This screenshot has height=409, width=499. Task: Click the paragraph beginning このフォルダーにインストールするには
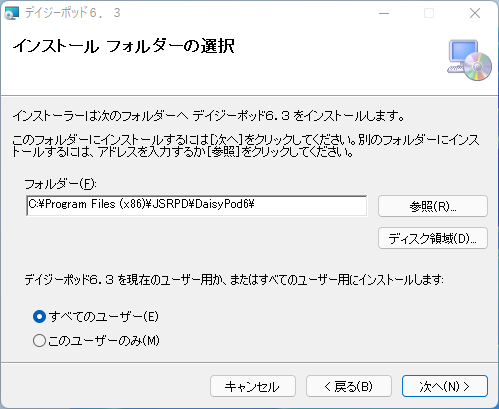click(x=246, y=146)
